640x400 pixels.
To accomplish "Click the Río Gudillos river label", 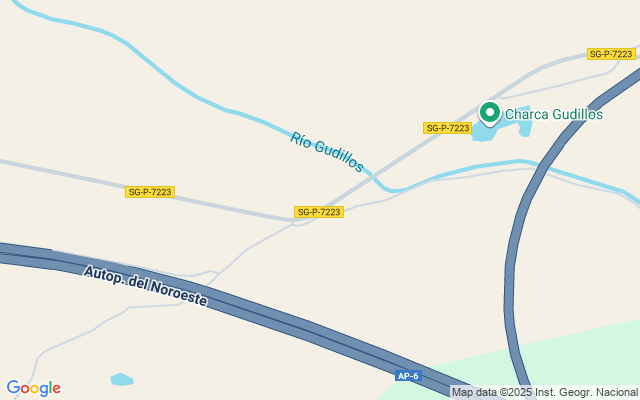I will [327, 152].
